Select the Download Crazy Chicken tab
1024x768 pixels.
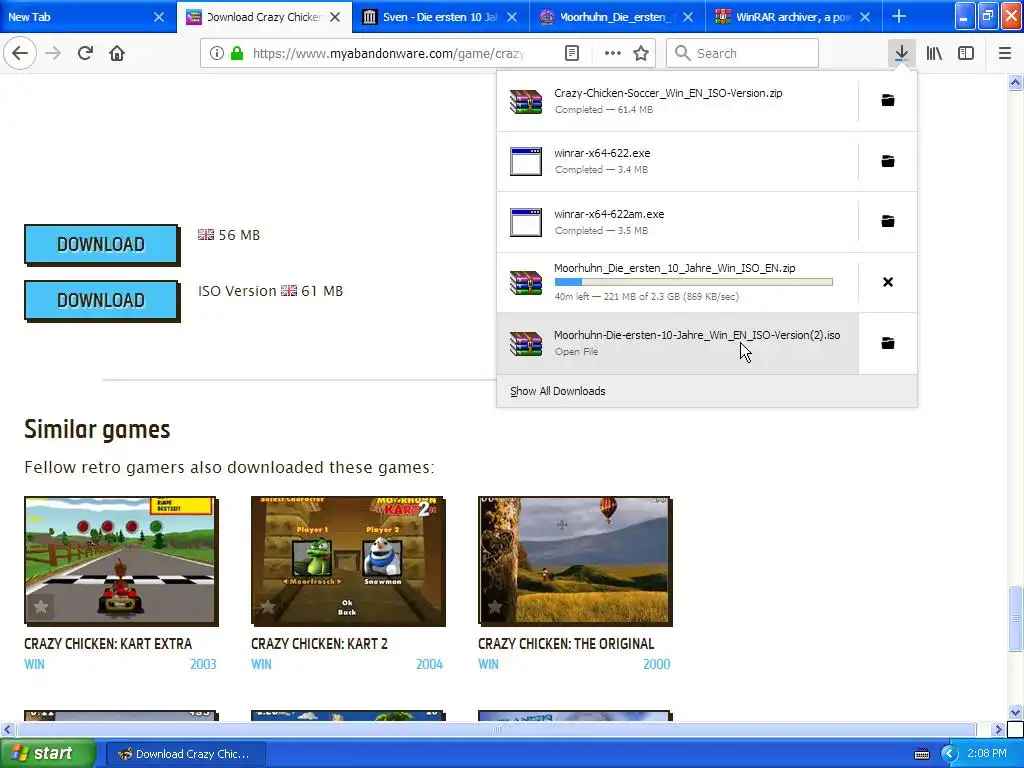264,16
